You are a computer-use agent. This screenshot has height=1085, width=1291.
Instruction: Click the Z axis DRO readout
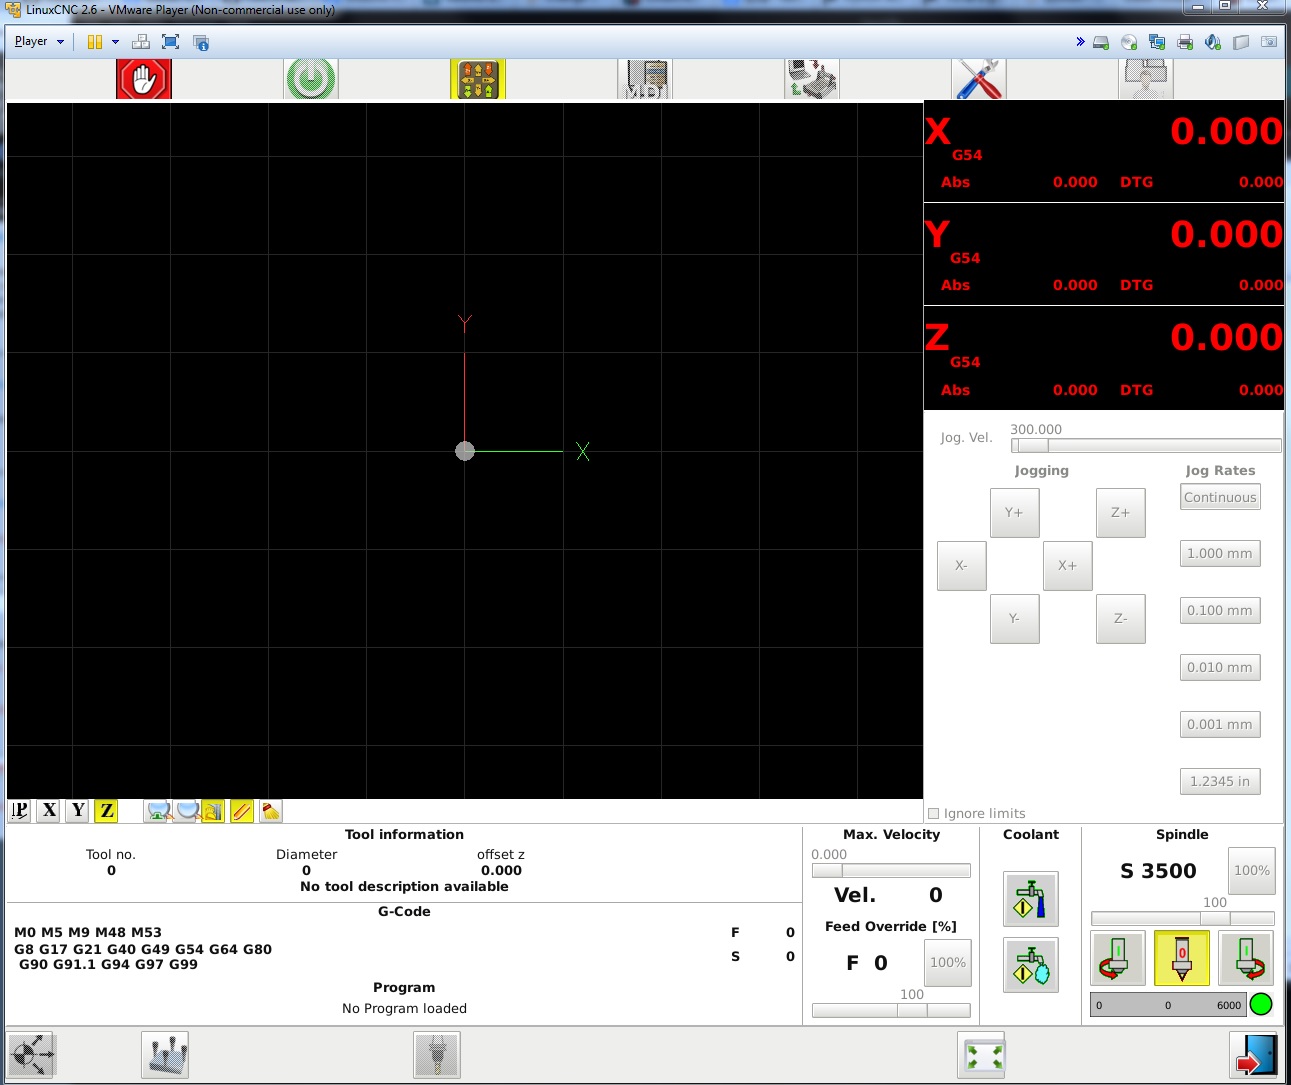tap(1104, 358)
